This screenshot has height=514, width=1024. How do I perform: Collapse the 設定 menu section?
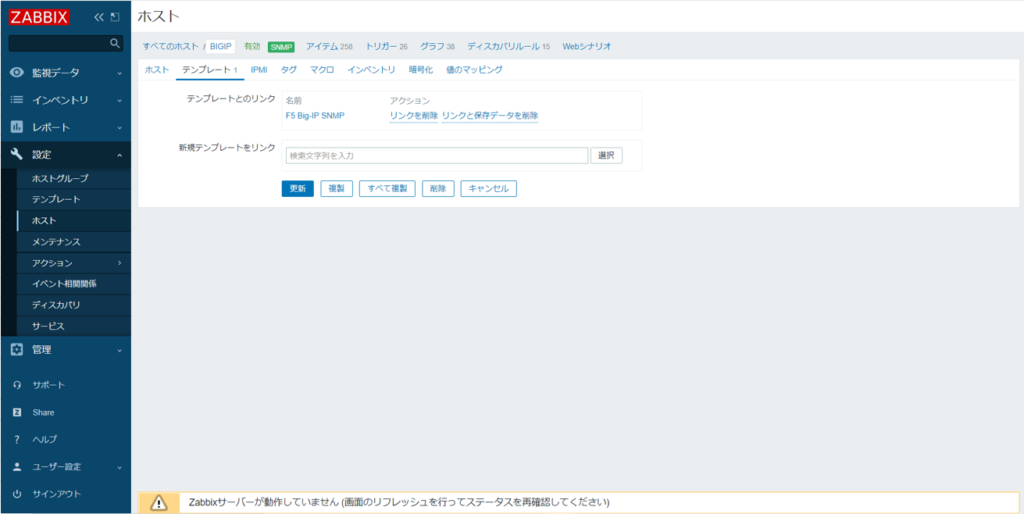[x=65, y=155]
